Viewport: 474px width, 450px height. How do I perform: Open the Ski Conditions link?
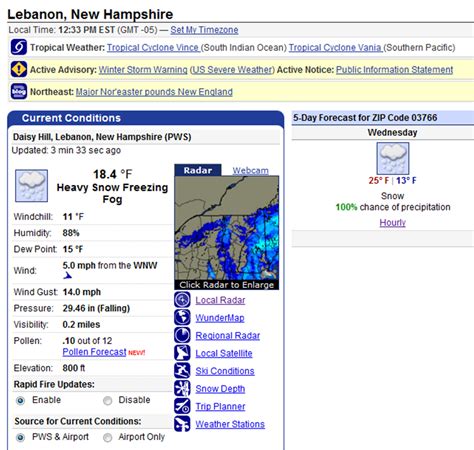coord(225,371)
